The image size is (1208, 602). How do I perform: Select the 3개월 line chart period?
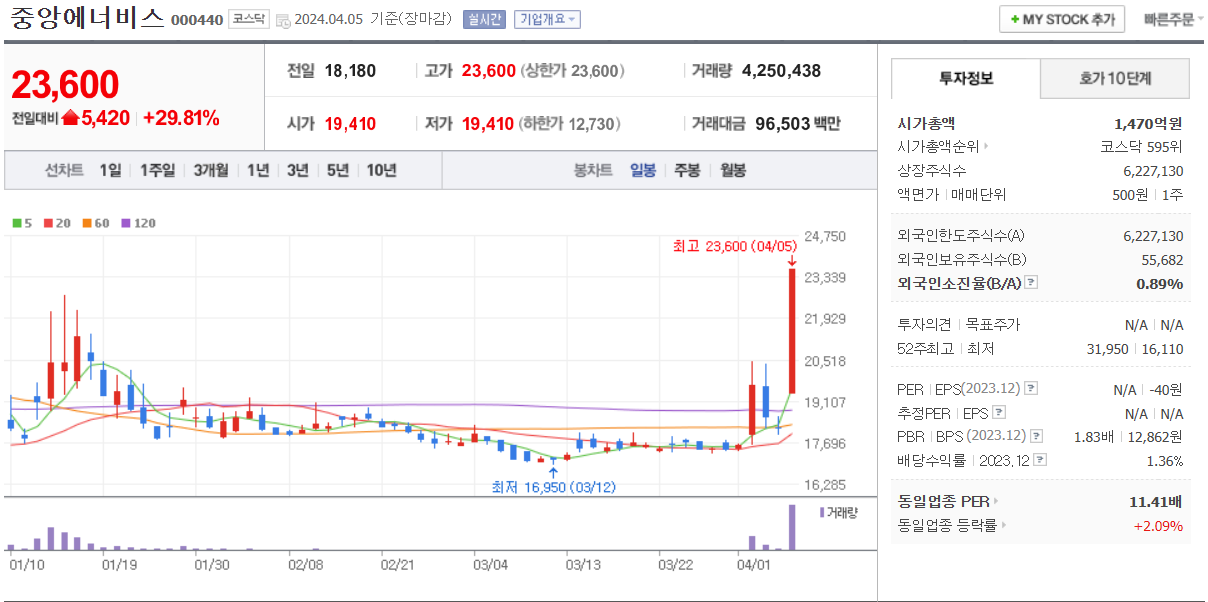coord(211,170)
